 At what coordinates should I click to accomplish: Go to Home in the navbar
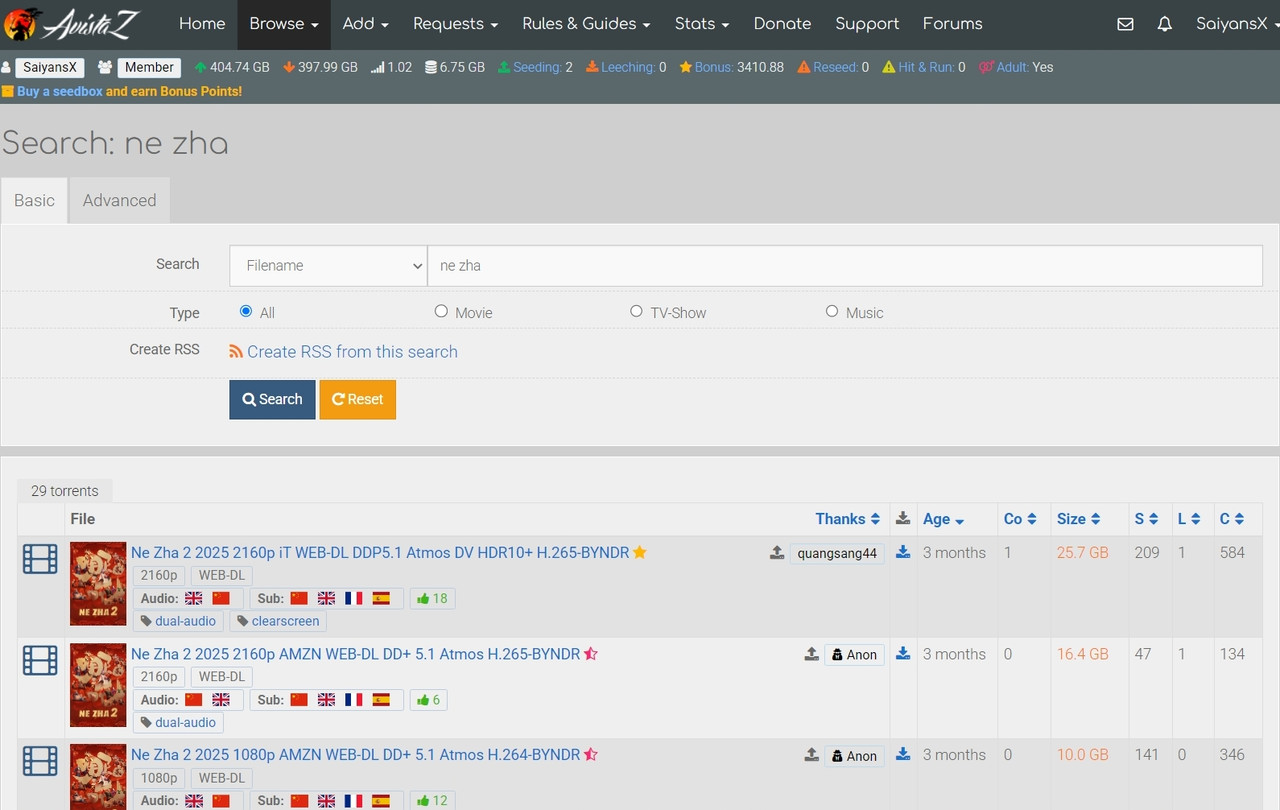coord(202,24)
